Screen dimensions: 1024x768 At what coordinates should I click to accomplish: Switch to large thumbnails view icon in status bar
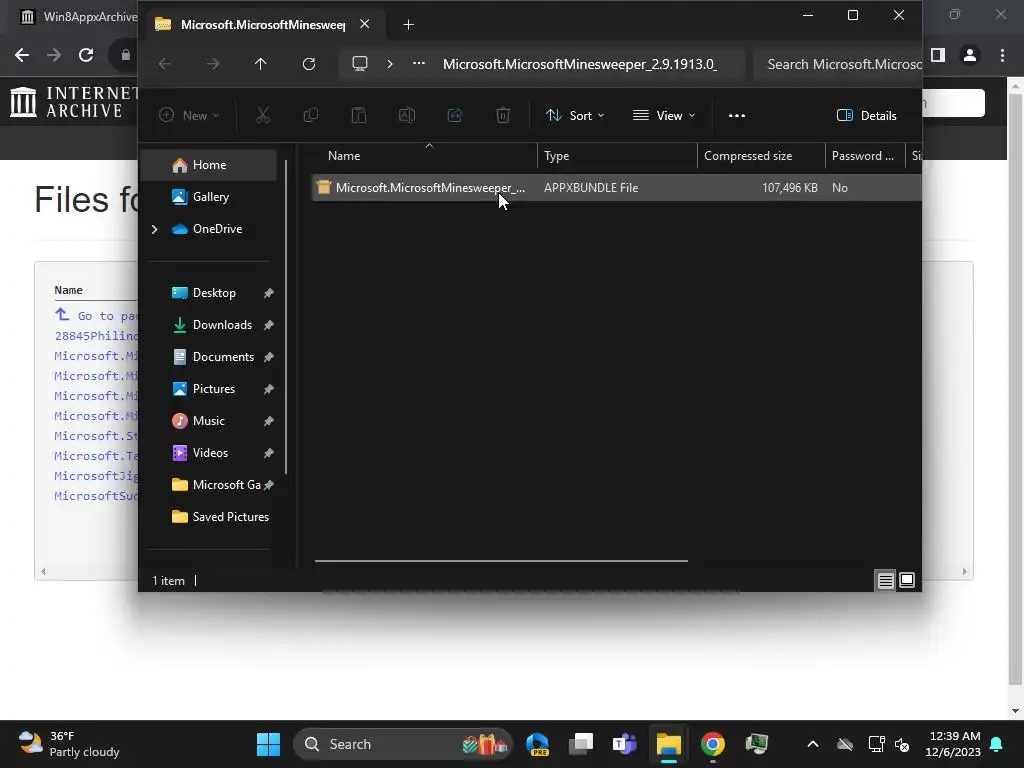[x=907, y=580]
